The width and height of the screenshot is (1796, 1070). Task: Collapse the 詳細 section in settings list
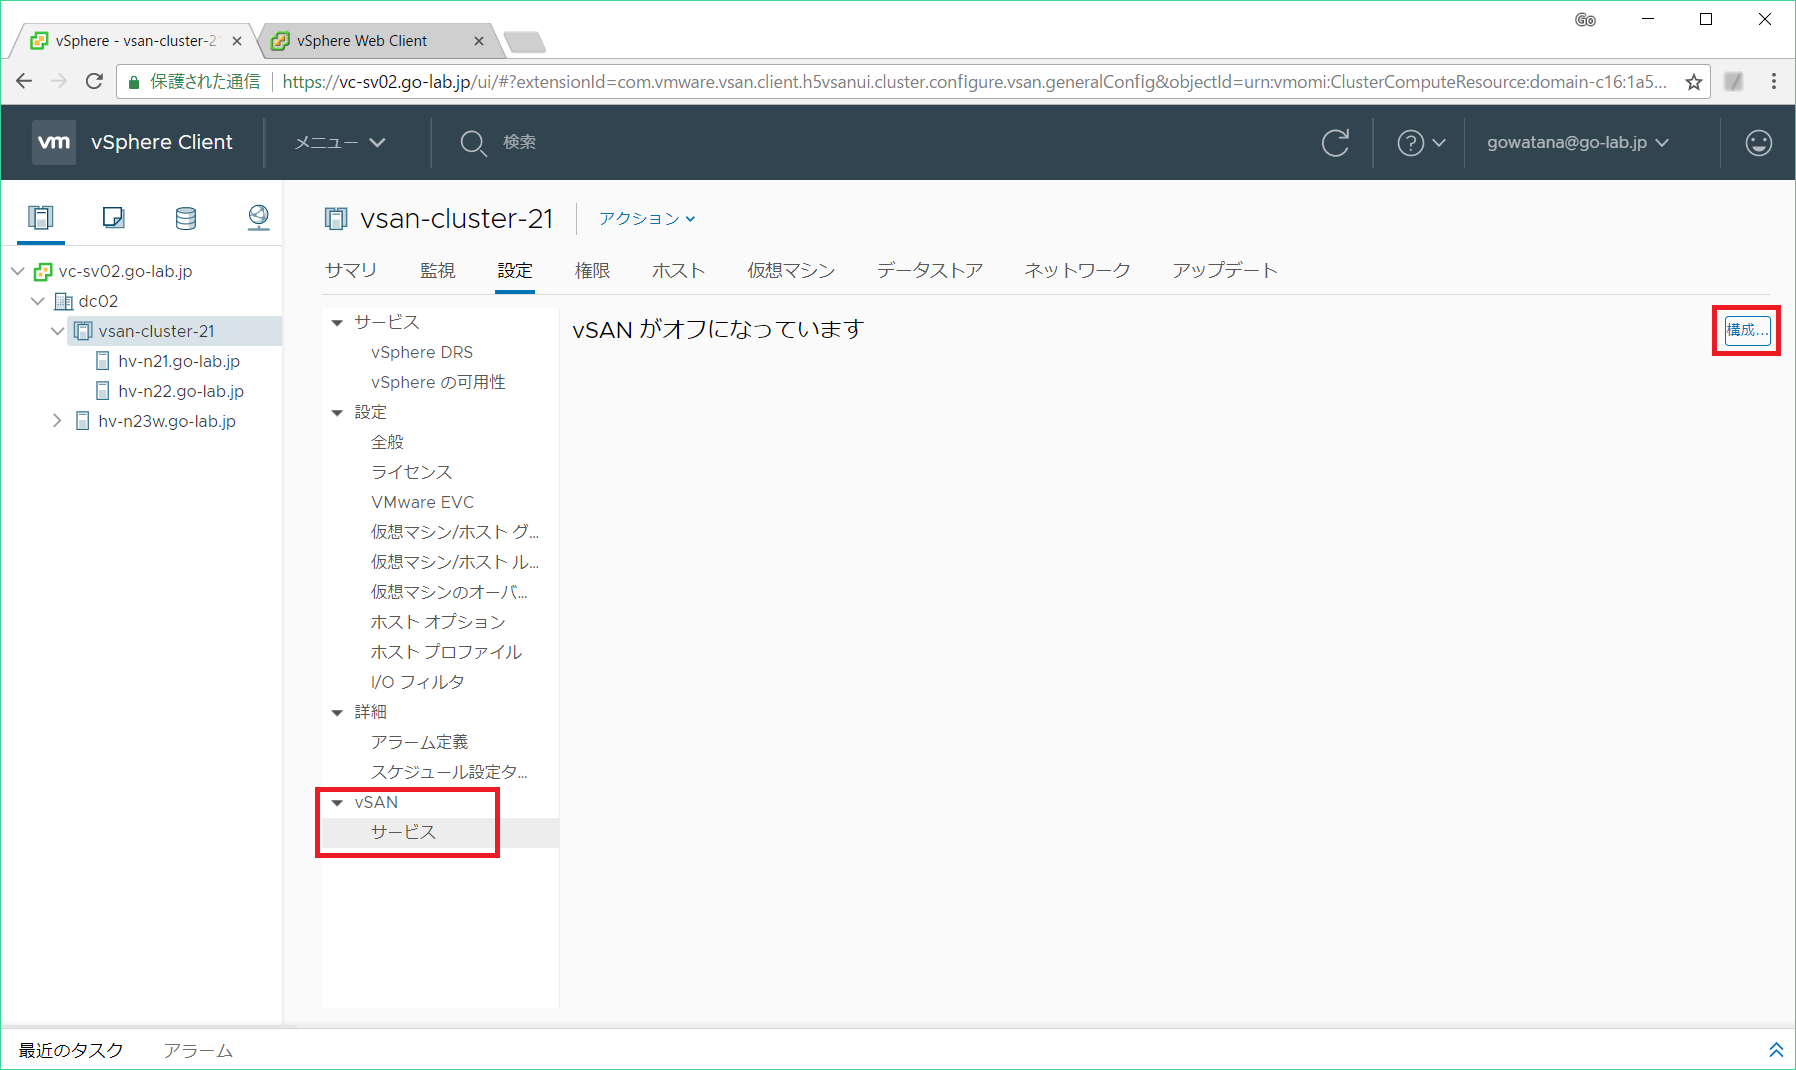pyautogui.click(x=337, y=712)
